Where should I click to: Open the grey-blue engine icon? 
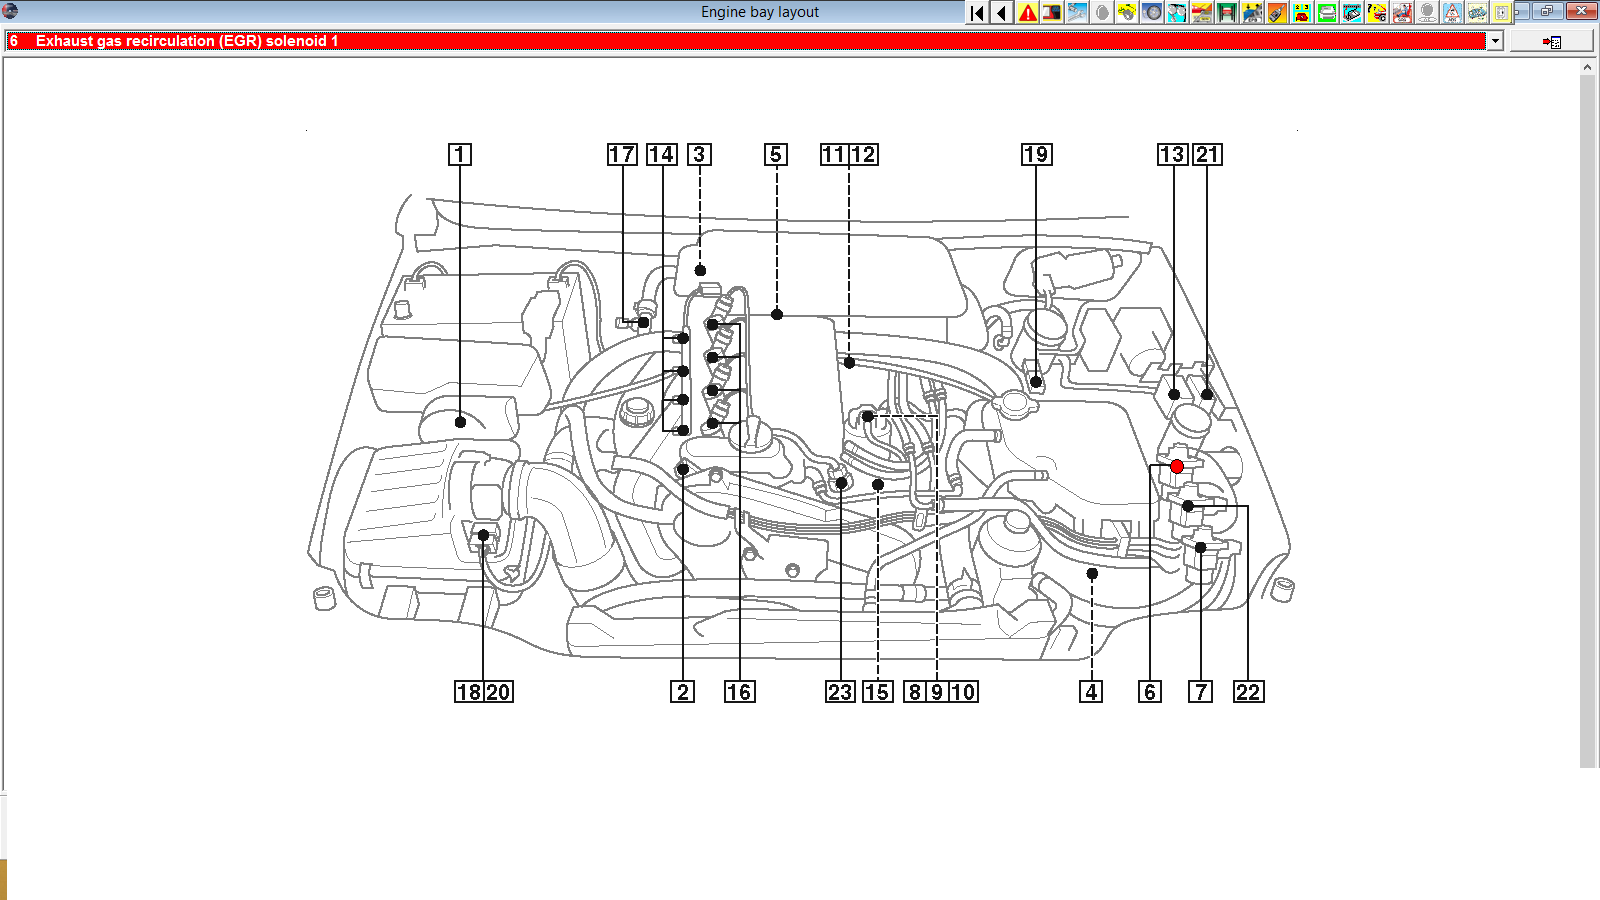[1477, 13]
